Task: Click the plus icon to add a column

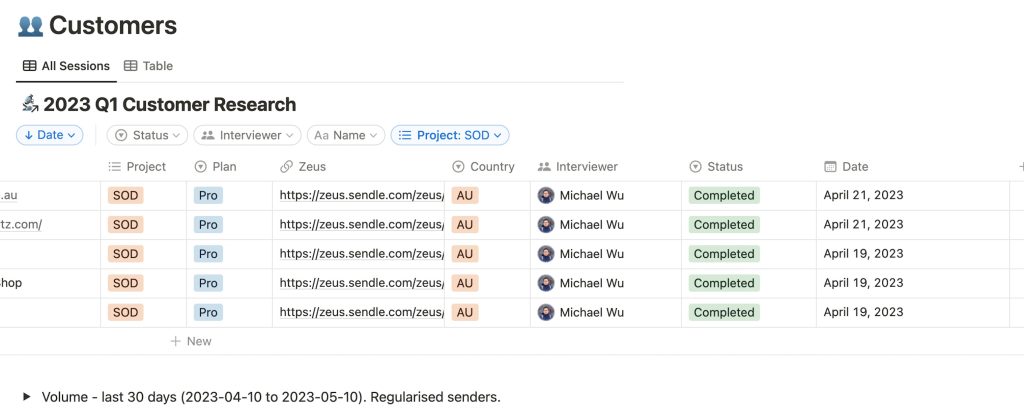Action: point(1021,167)
